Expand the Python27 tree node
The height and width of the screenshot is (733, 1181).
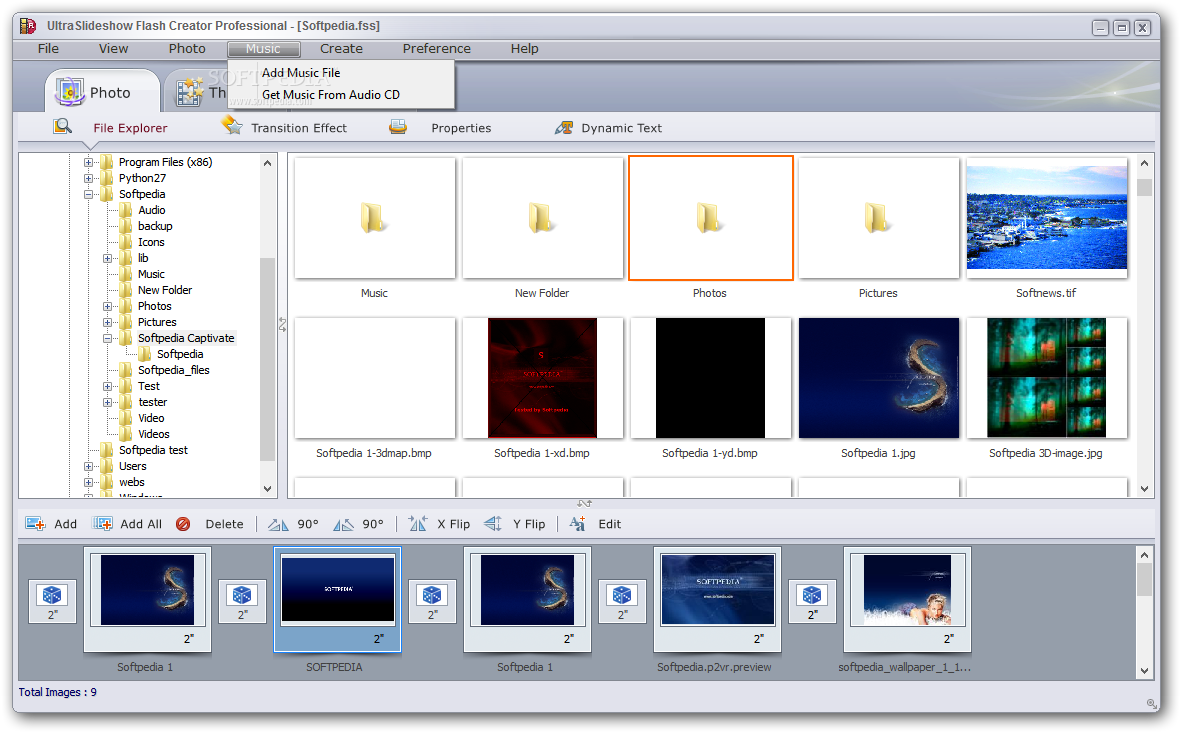tap(88, 179)
